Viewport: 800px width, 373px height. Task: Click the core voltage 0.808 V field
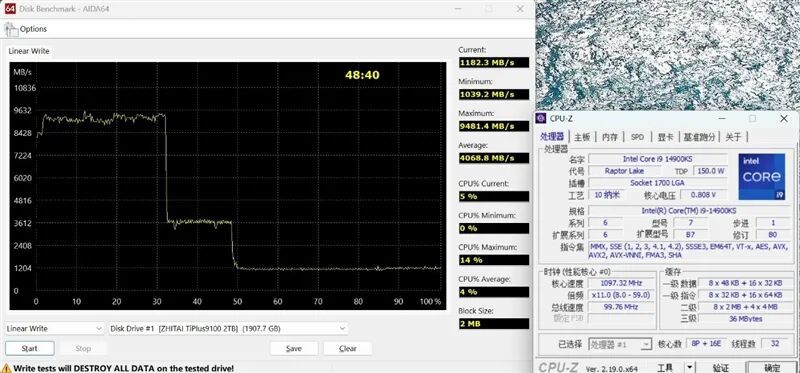point(703,195)
